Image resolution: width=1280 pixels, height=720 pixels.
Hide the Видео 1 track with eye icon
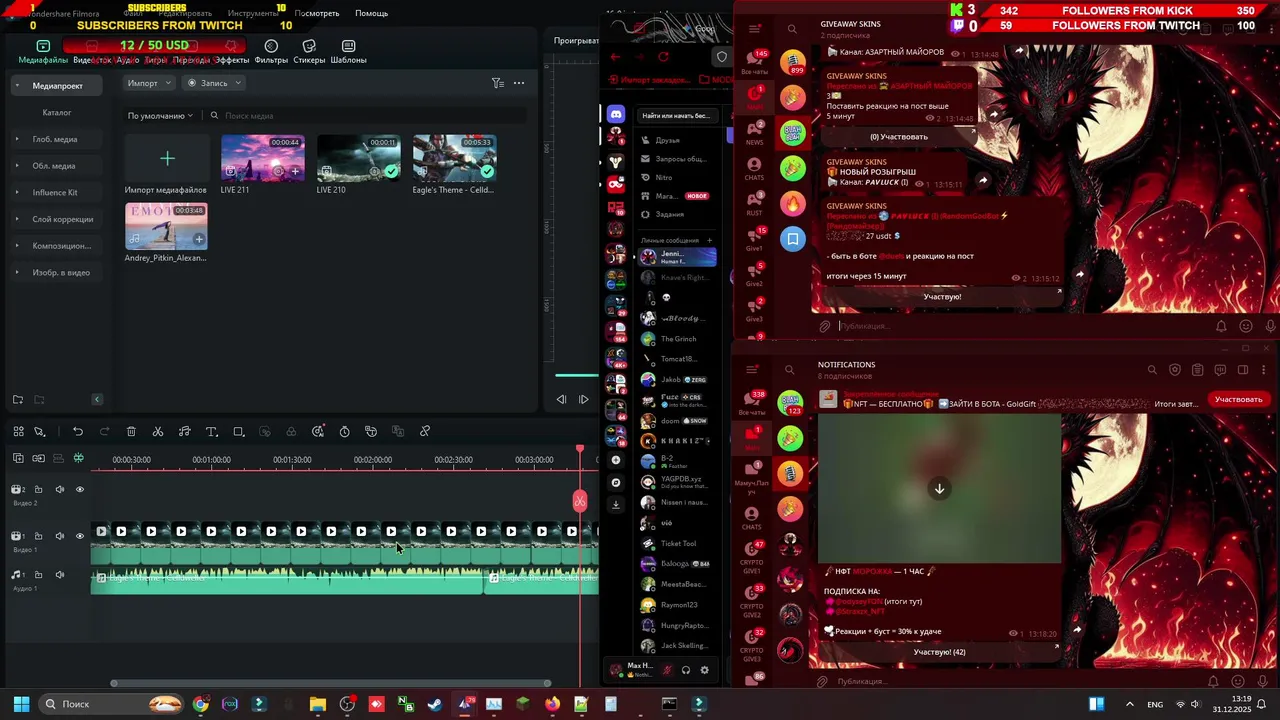[x=80, y=537]
